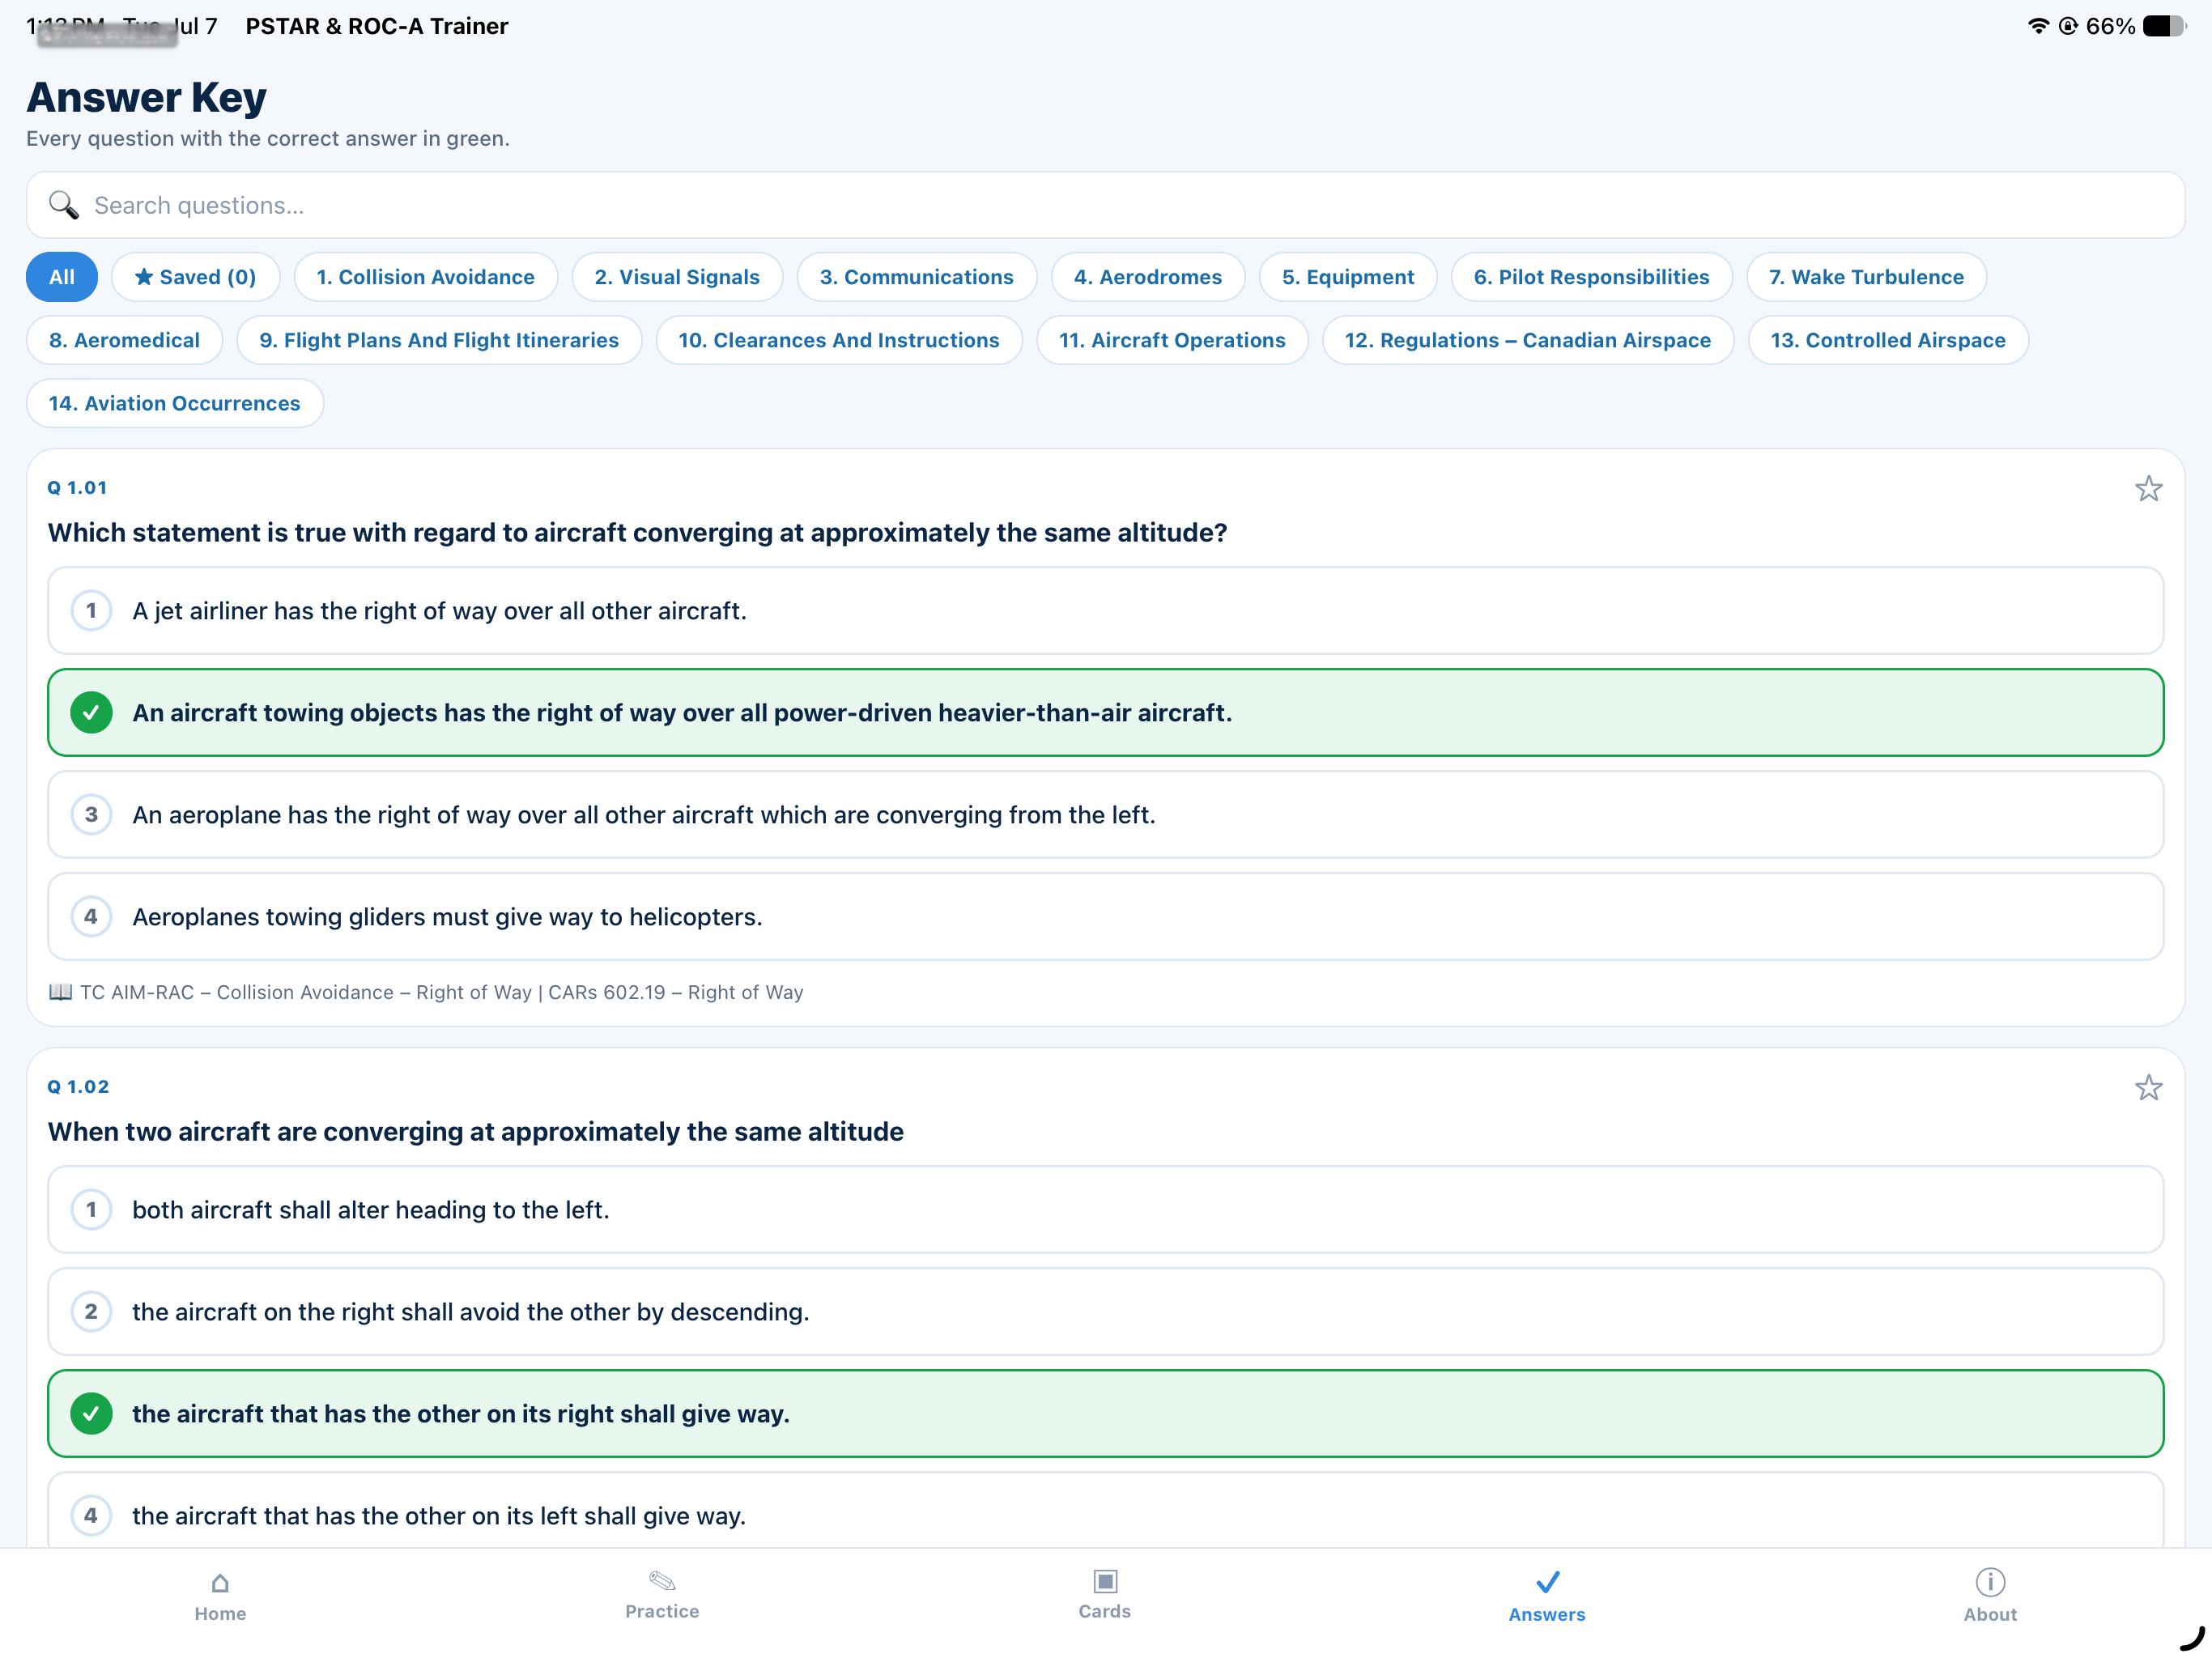Tap the Q 1.01 question text

tap(637, 533)
